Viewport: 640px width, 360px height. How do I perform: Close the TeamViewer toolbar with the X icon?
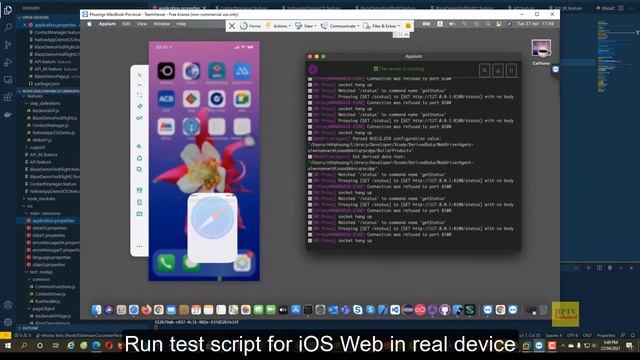[x=232, y=26]
